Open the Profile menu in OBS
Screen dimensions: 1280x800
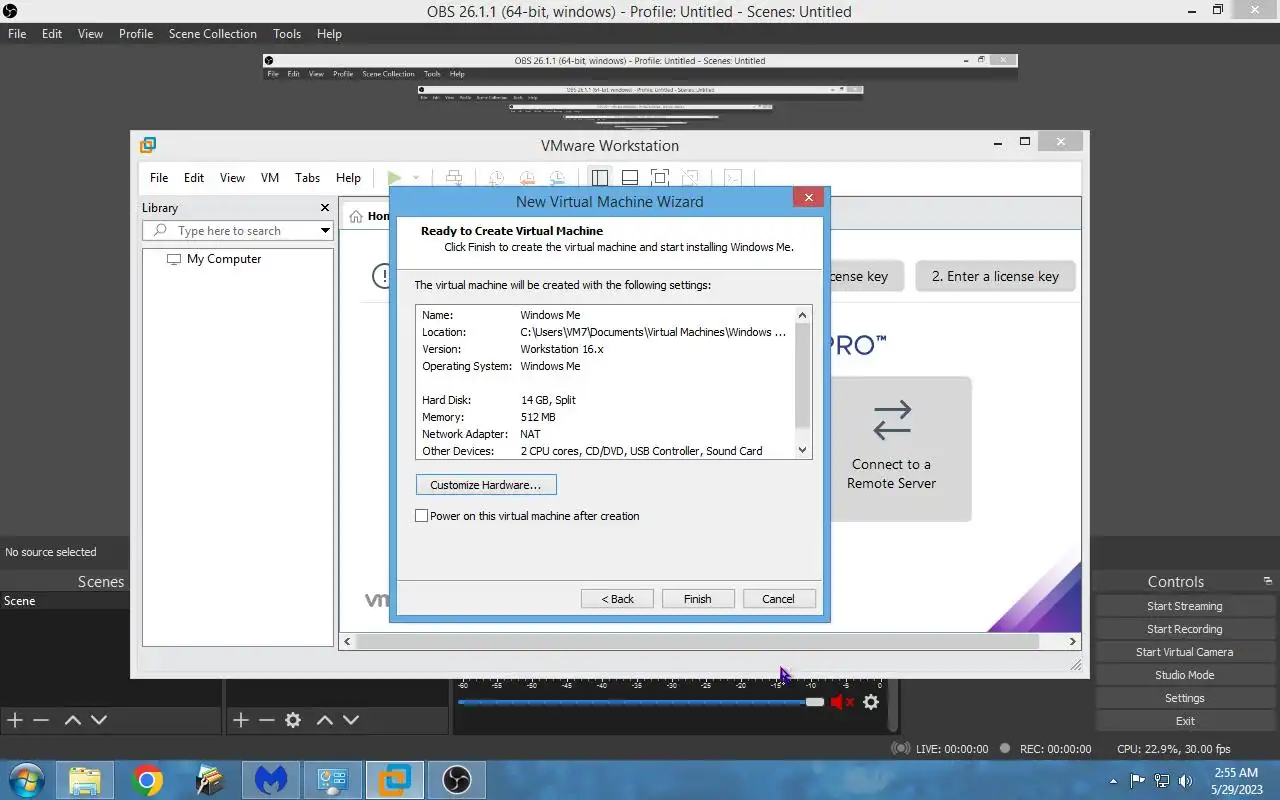click(136, 33)
